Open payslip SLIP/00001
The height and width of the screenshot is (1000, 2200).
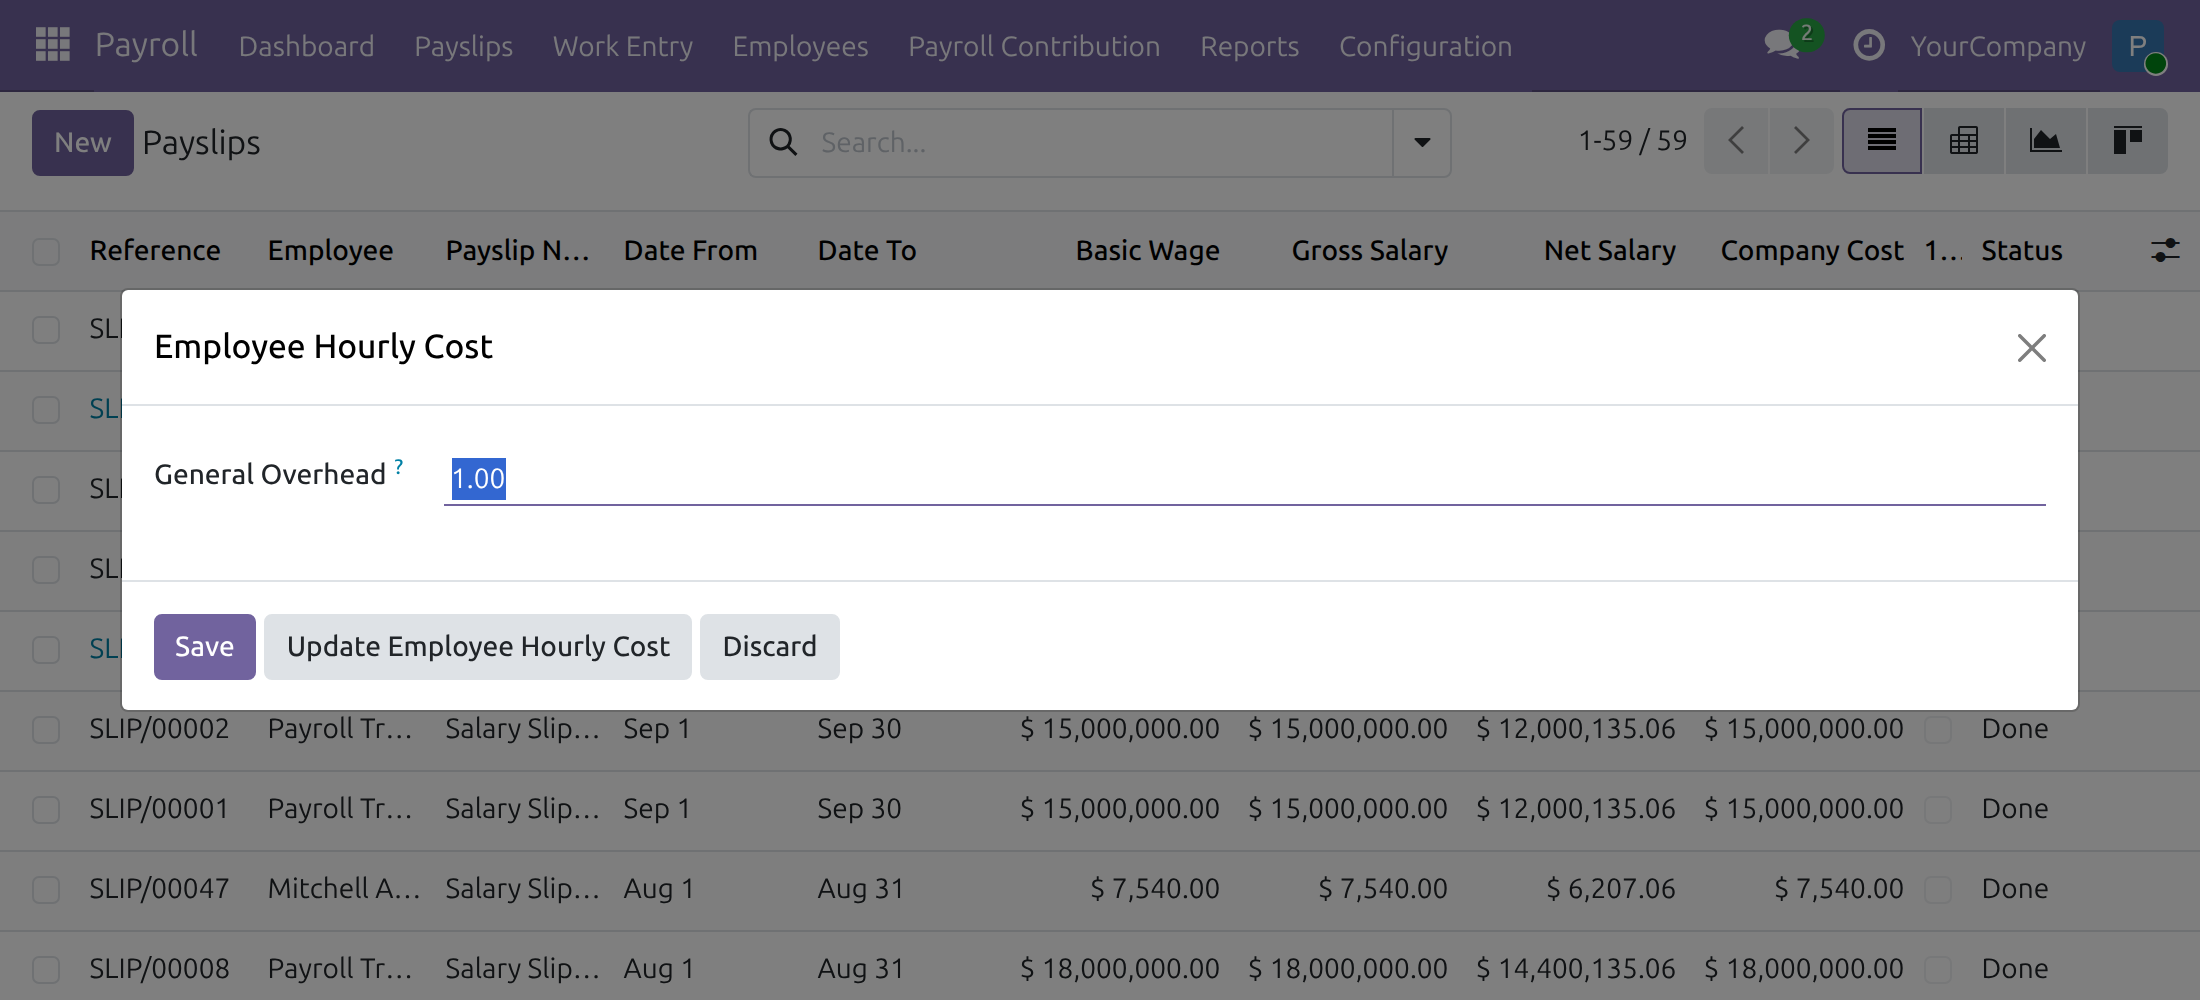pos(159,809)
